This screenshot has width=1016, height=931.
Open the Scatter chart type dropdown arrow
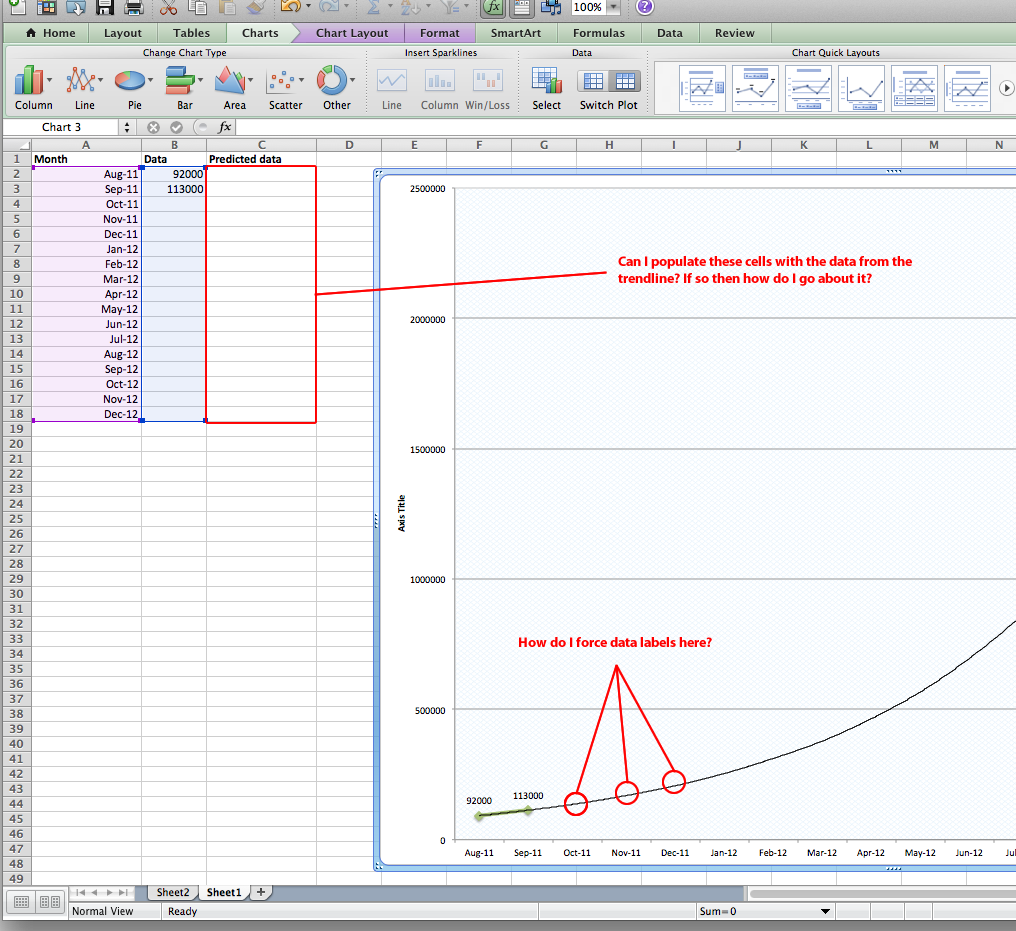pos(301,80)
